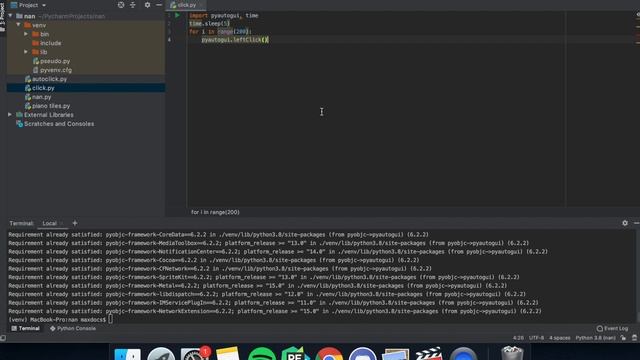
Task: Open Launchpad rocket in the dock
Action: [x=161, y=354]
